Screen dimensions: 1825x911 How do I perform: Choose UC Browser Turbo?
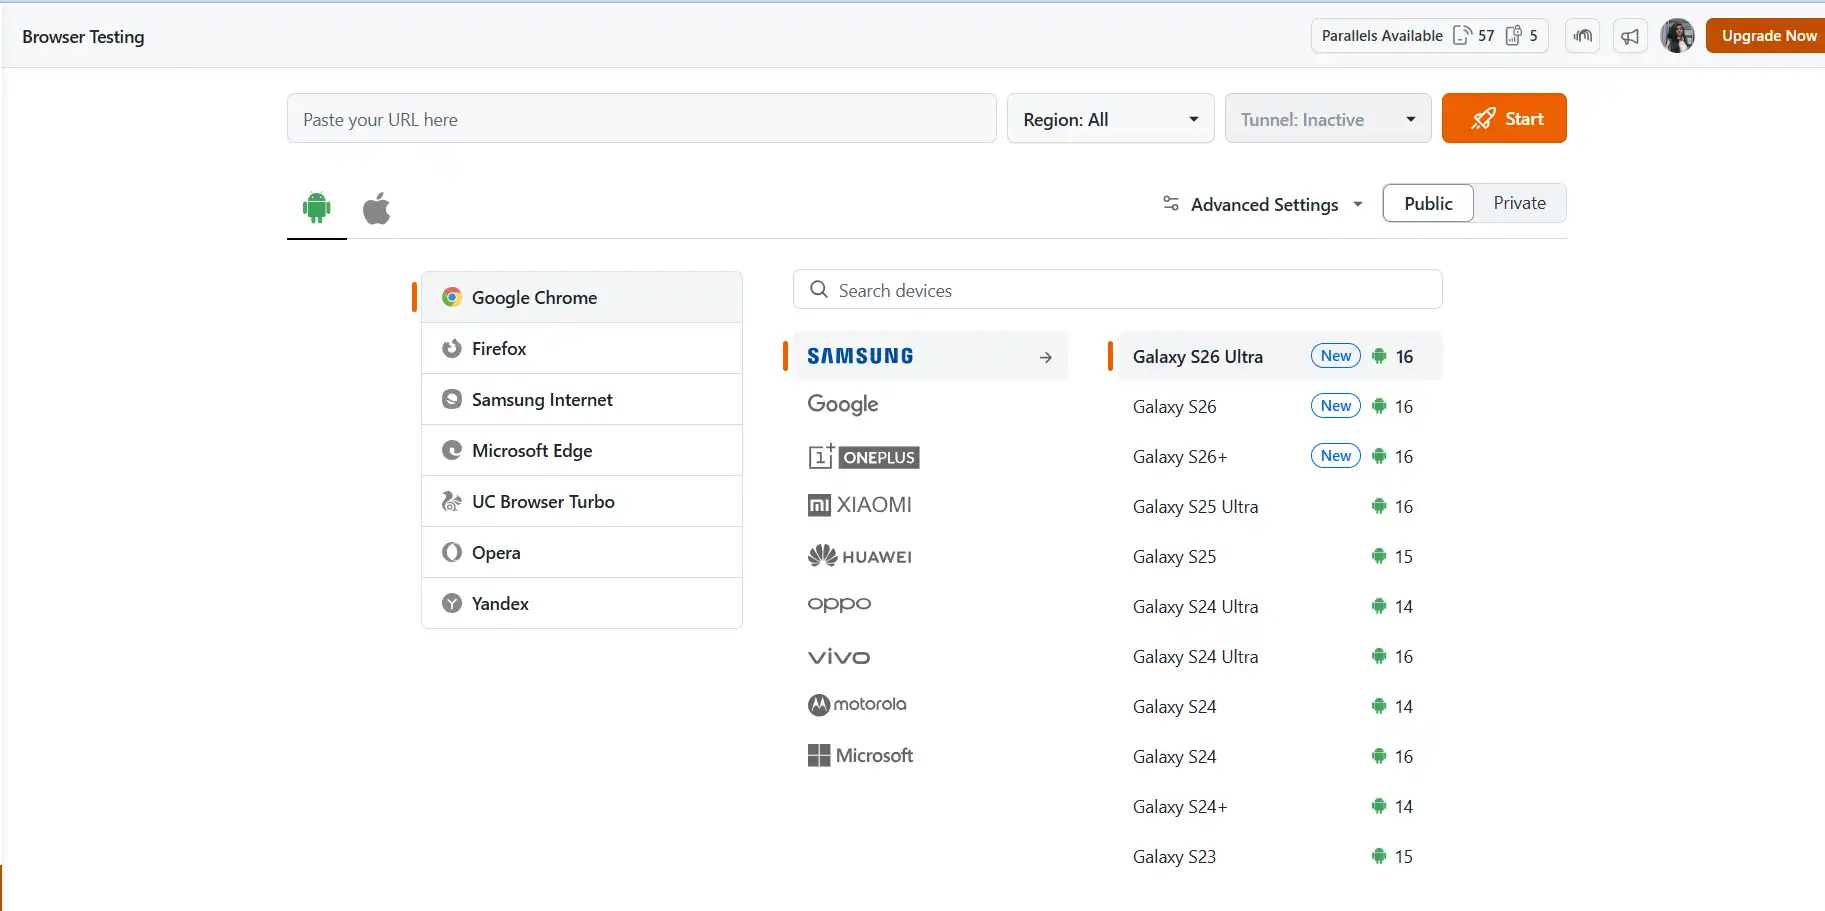[582, 501]
